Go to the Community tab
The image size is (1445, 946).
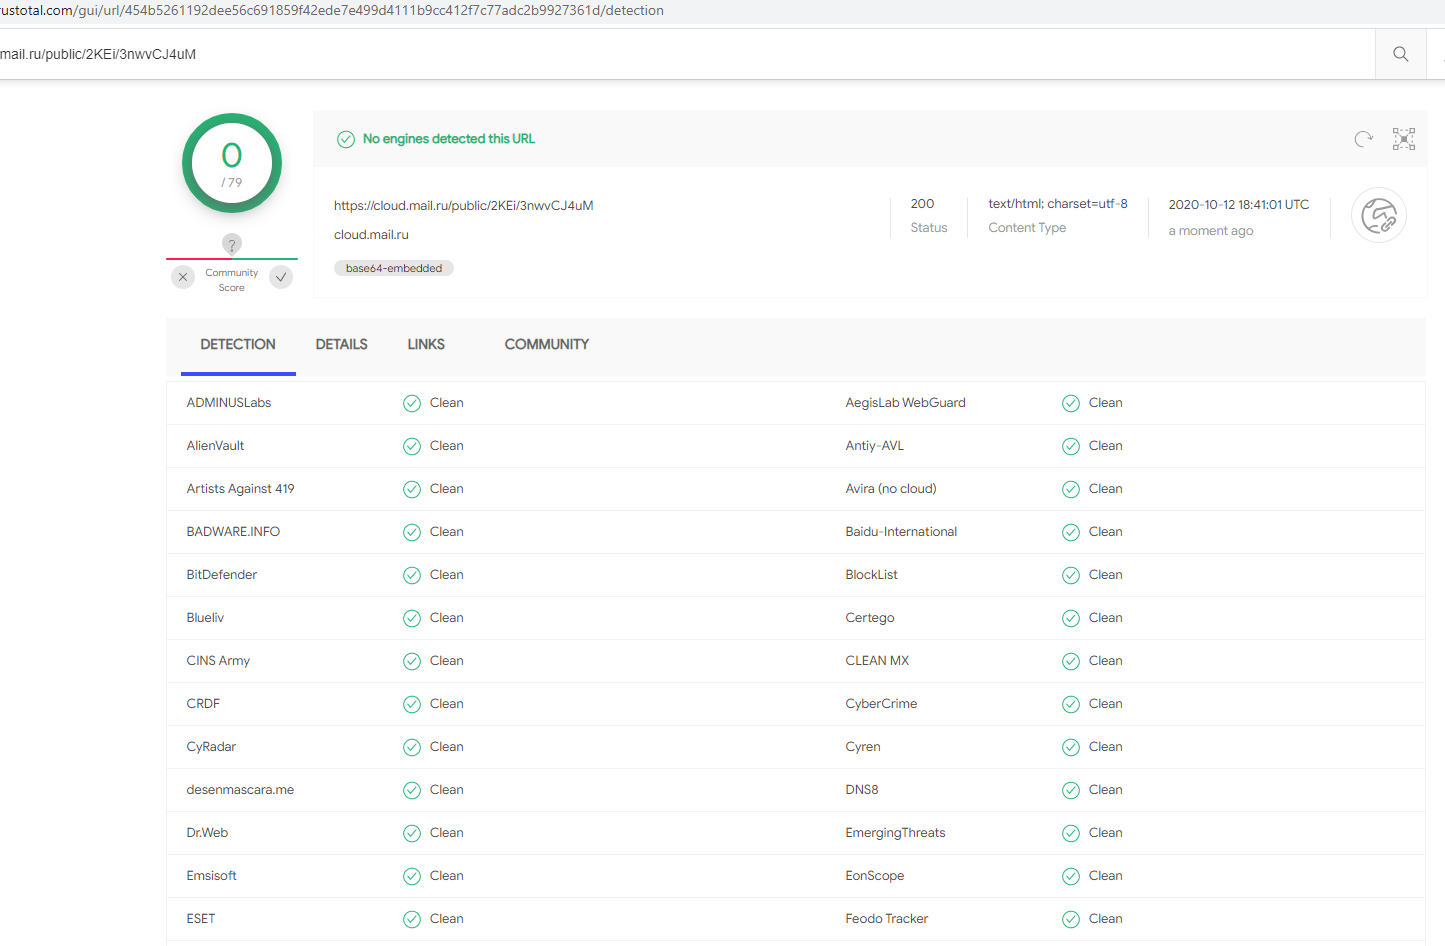pos(546,344)
